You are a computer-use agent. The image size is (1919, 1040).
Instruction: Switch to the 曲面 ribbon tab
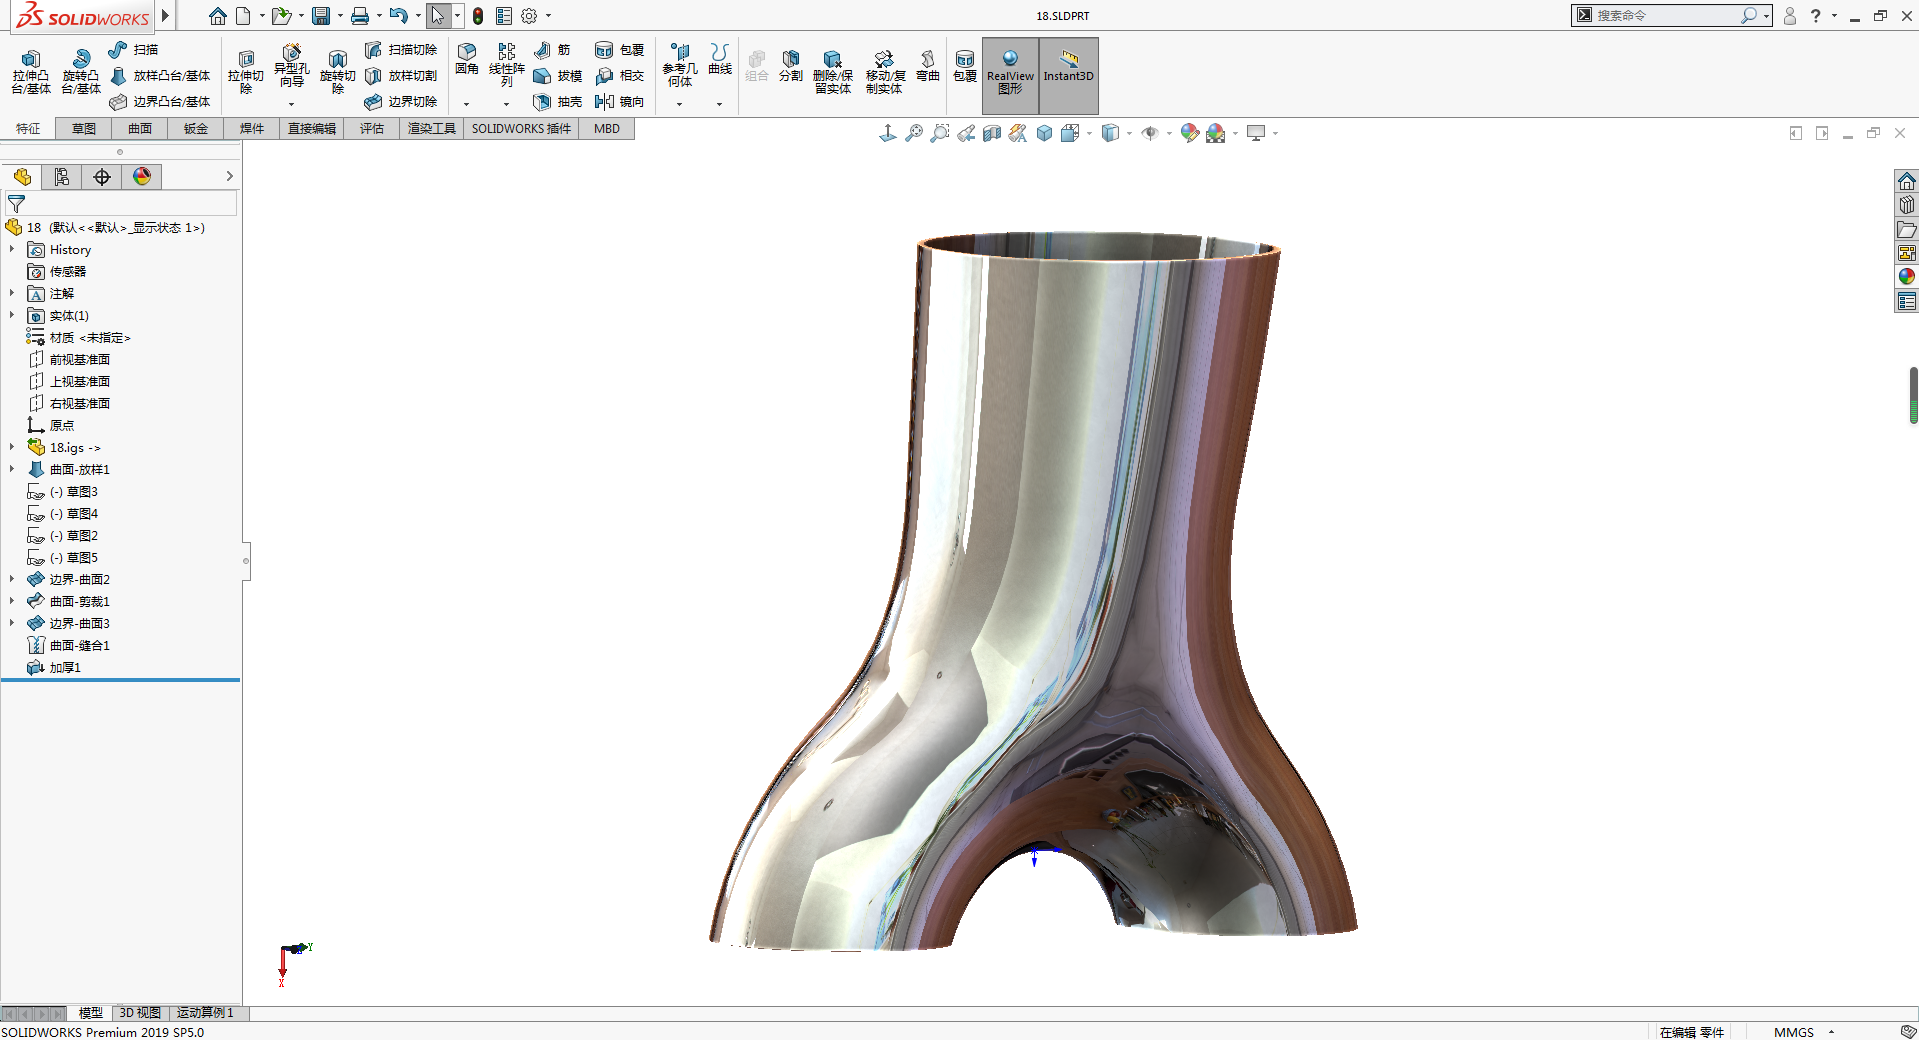point(140,129)
